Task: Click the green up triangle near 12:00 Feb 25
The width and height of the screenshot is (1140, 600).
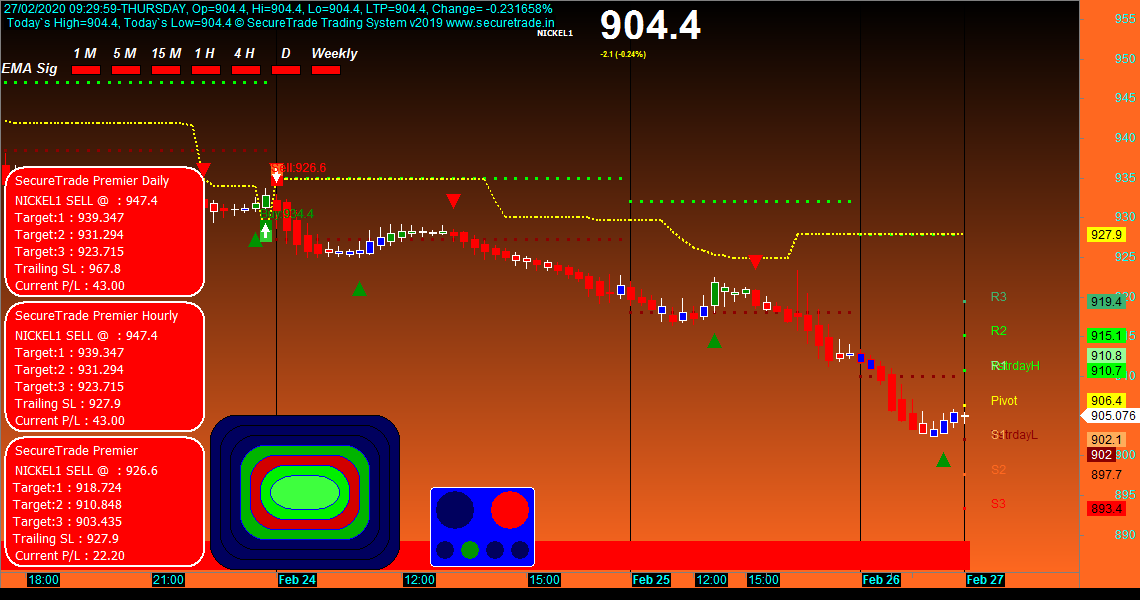Action: coord(715,341)
